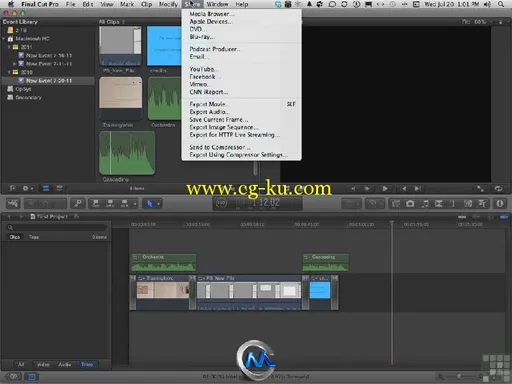The image size is (512, 384).
Task: Expand the New Event 7-11-11 item
Action: pyautogui.click(x=14, y=64)
